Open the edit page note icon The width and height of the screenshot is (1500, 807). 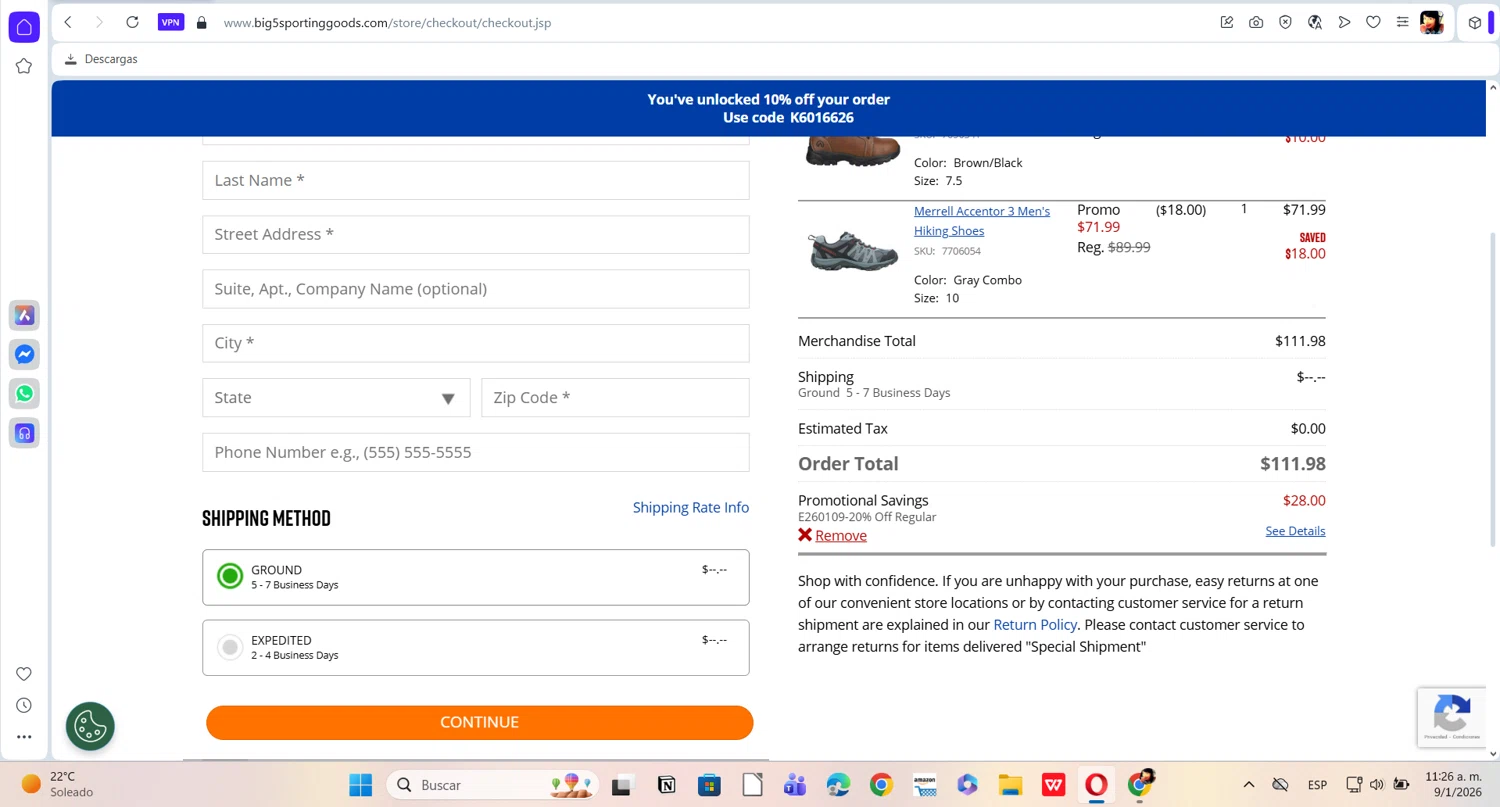tap(1227, 22)
